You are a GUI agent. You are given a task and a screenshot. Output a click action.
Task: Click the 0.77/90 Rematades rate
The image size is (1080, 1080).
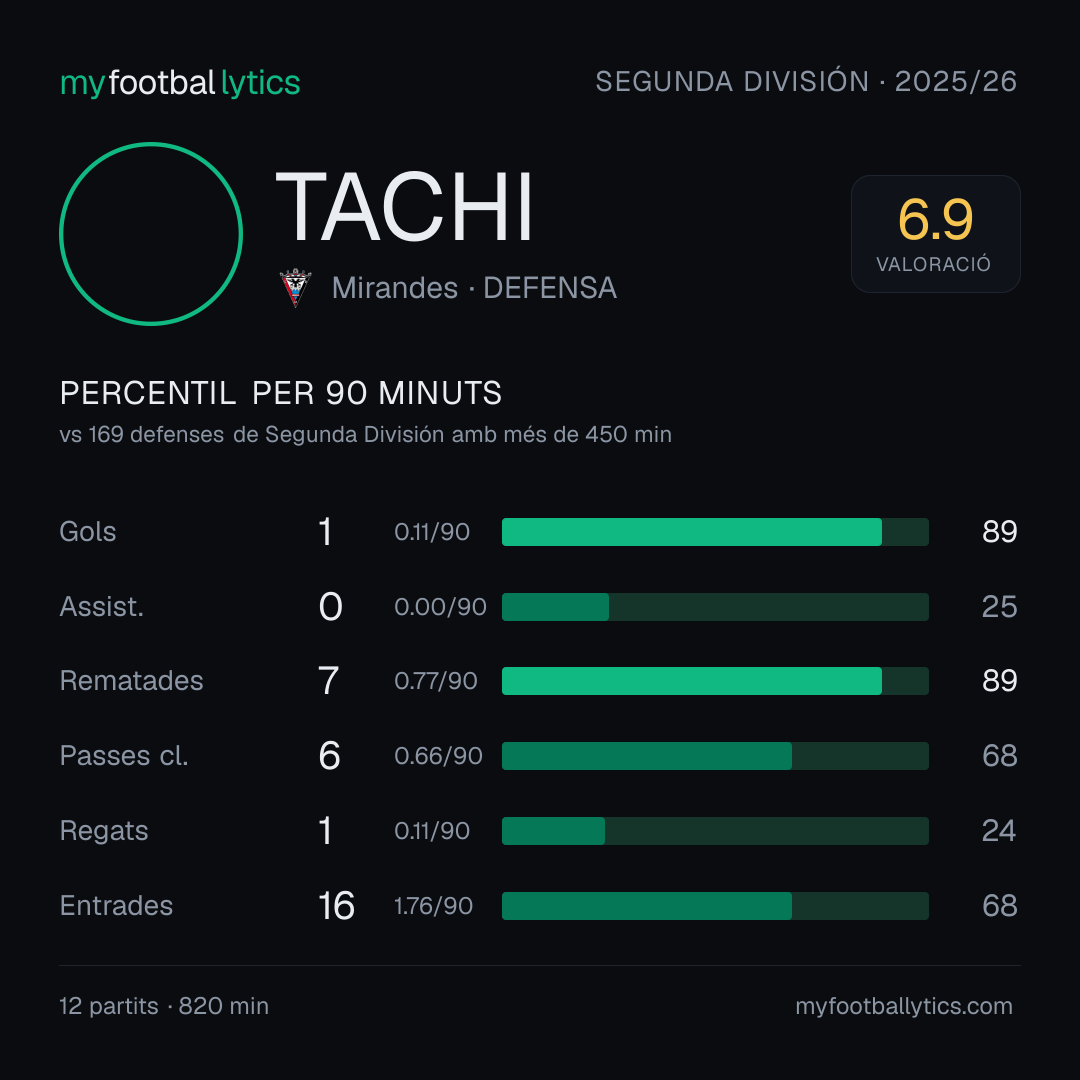pyautogui.click(x=435, y=681)
